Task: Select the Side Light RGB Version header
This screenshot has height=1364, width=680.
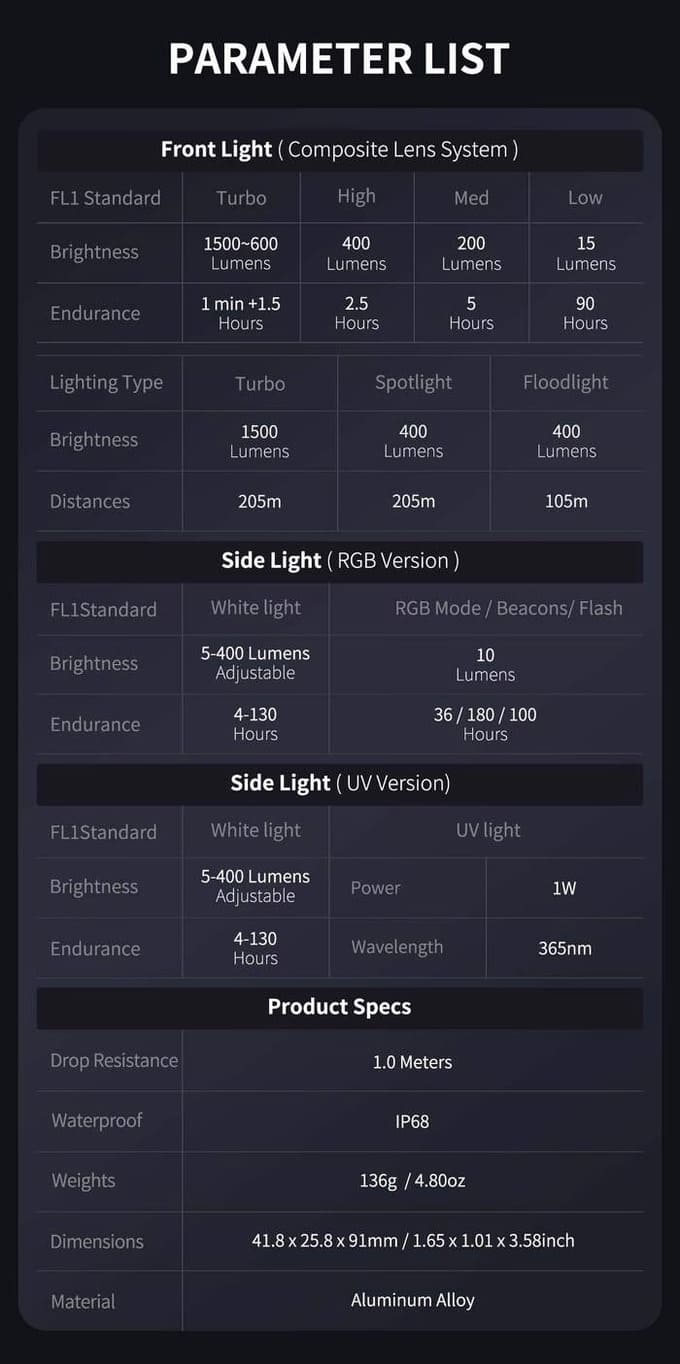Action: point(339,561)
